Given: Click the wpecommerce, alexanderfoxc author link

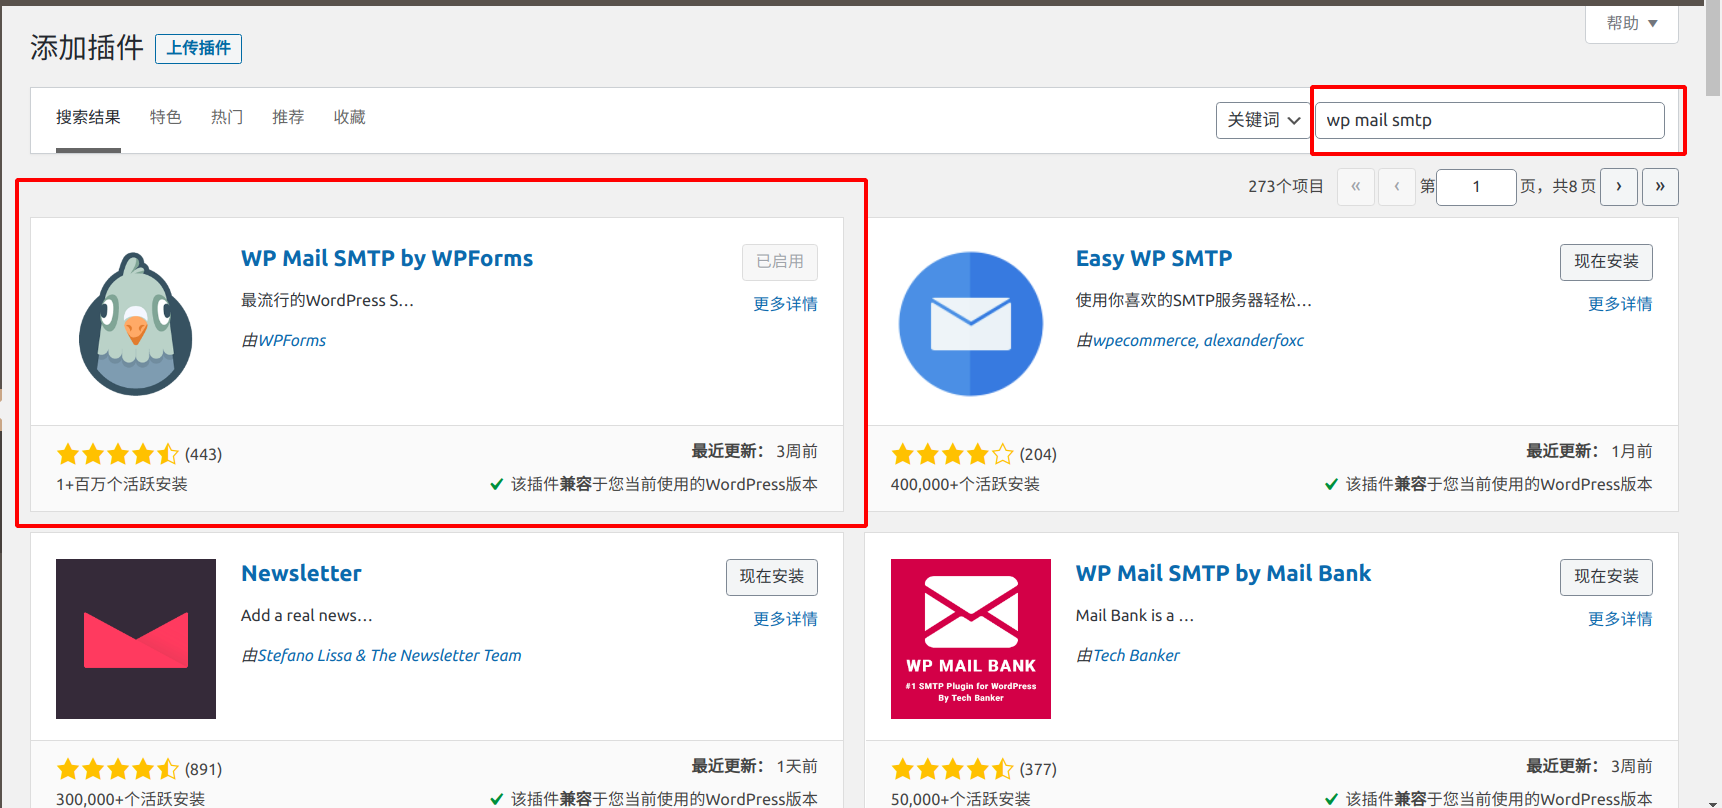Looking at the screenshot, I should [1198, 341].
